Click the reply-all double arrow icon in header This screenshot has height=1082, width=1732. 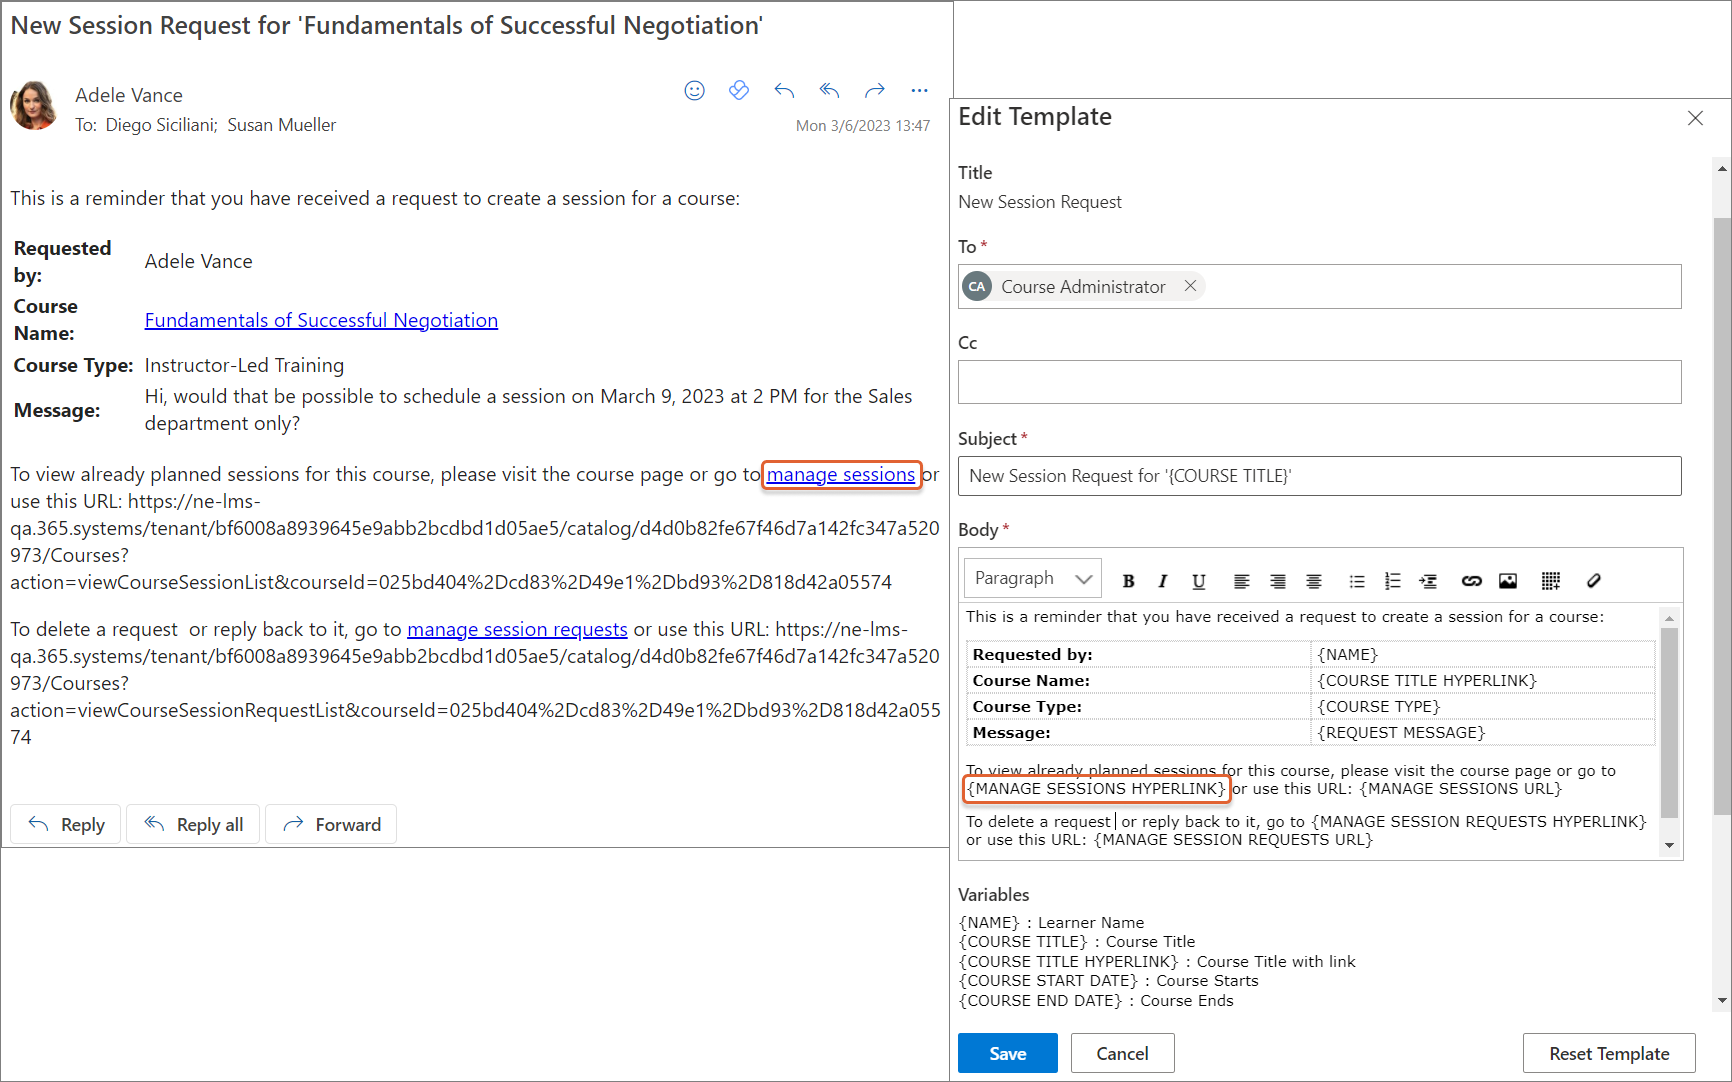pyautogui.click(x=829, y=91)
